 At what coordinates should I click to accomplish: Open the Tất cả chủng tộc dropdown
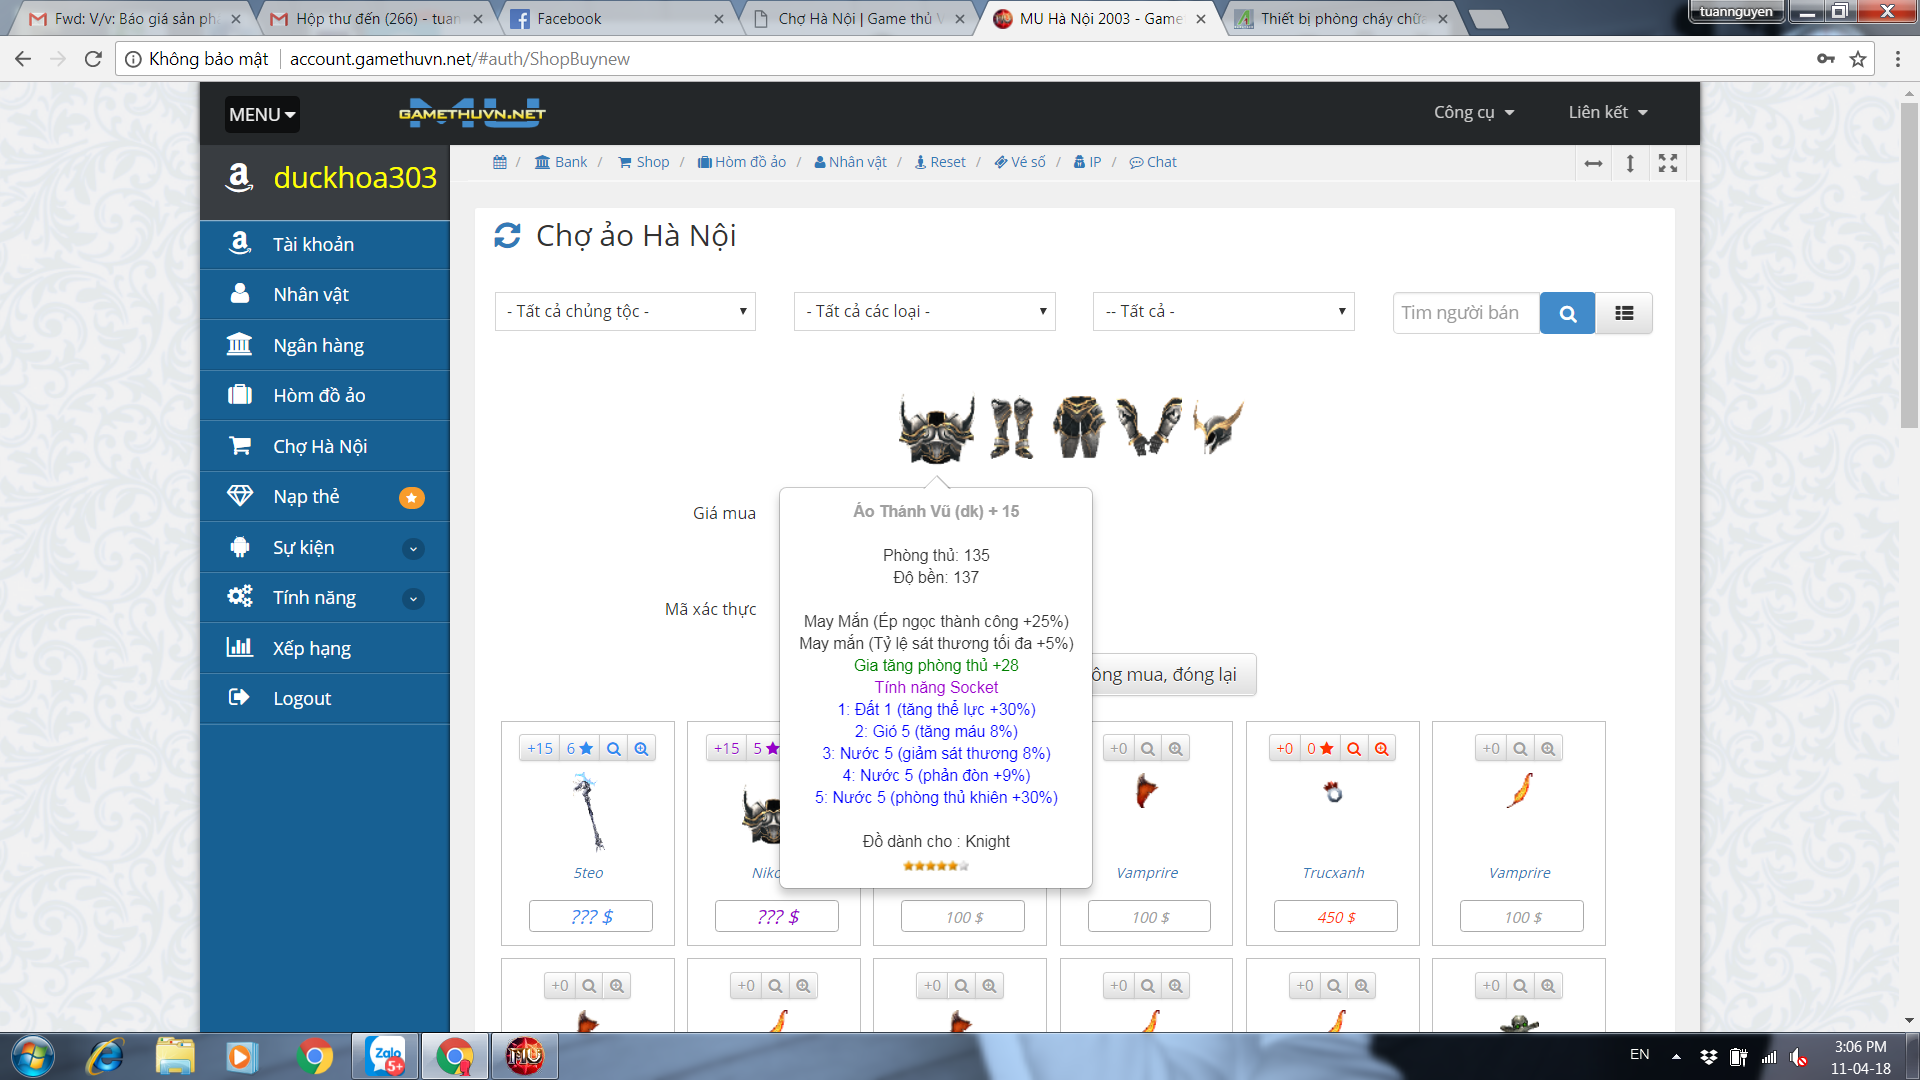[625, 312]
